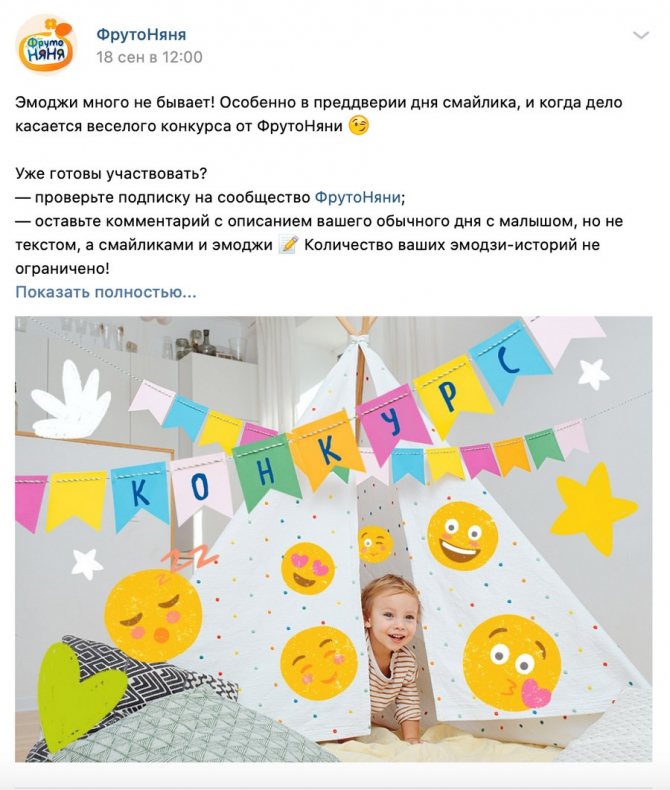
Task: Click the post timestamp 18 сен в 12:00
Action: [149, 57]
